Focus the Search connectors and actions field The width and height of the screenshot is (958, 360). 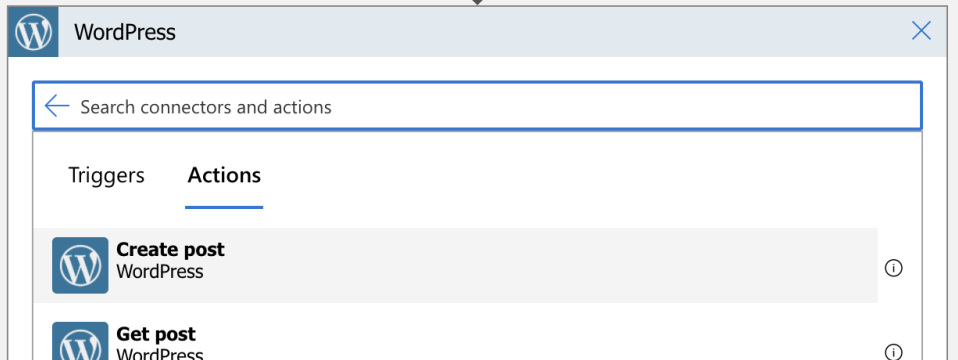(477, 106)
